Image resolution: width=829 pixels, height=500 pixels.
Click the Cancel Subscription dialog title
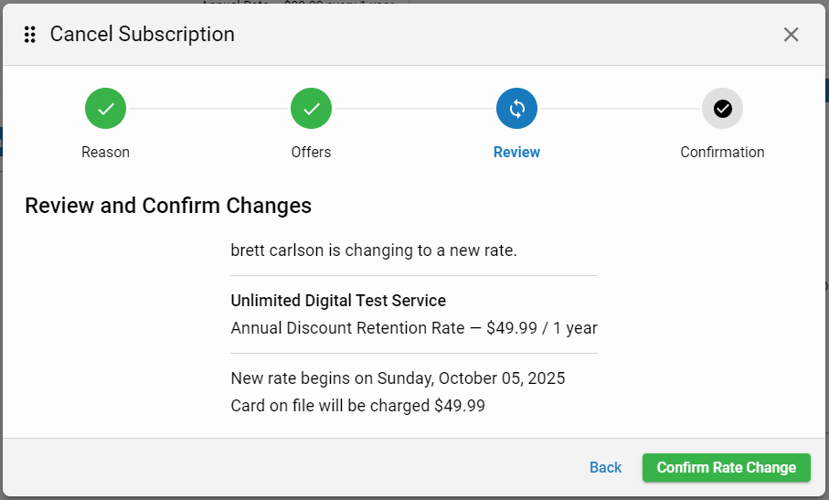142,35
